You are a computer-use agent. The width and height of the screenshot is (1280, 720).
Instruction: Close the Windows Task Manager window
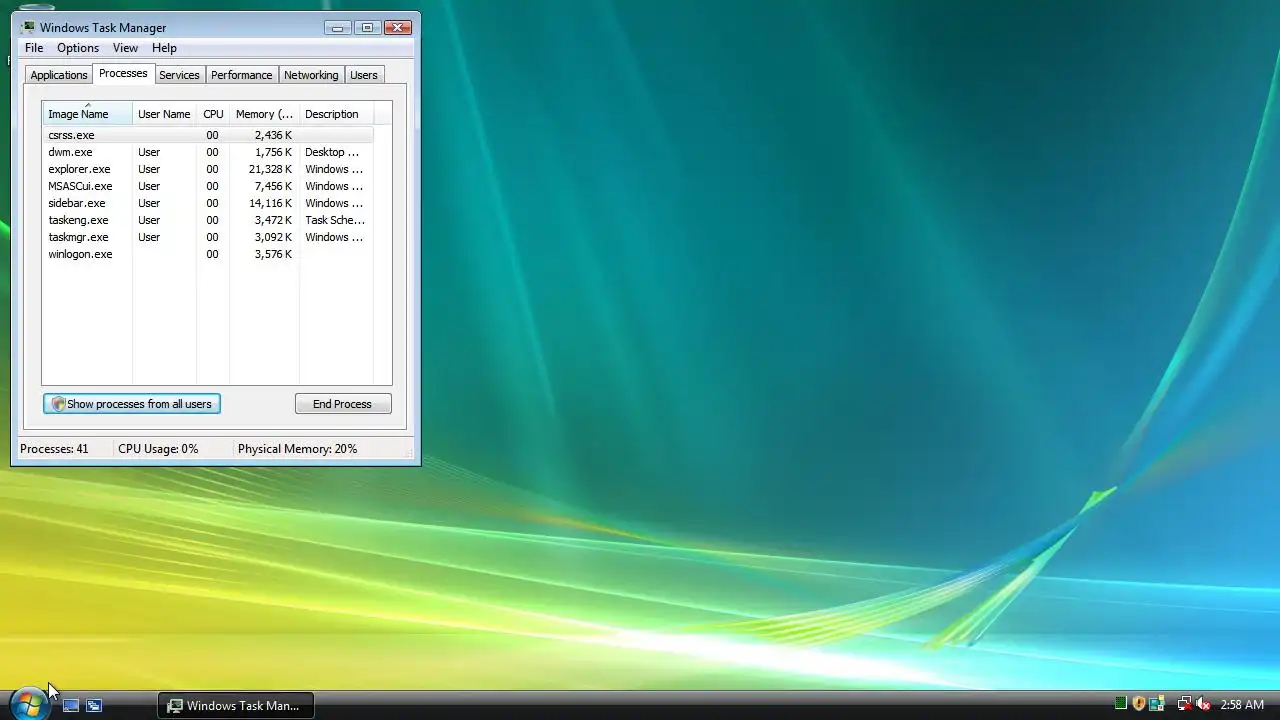tap(398, 28)
